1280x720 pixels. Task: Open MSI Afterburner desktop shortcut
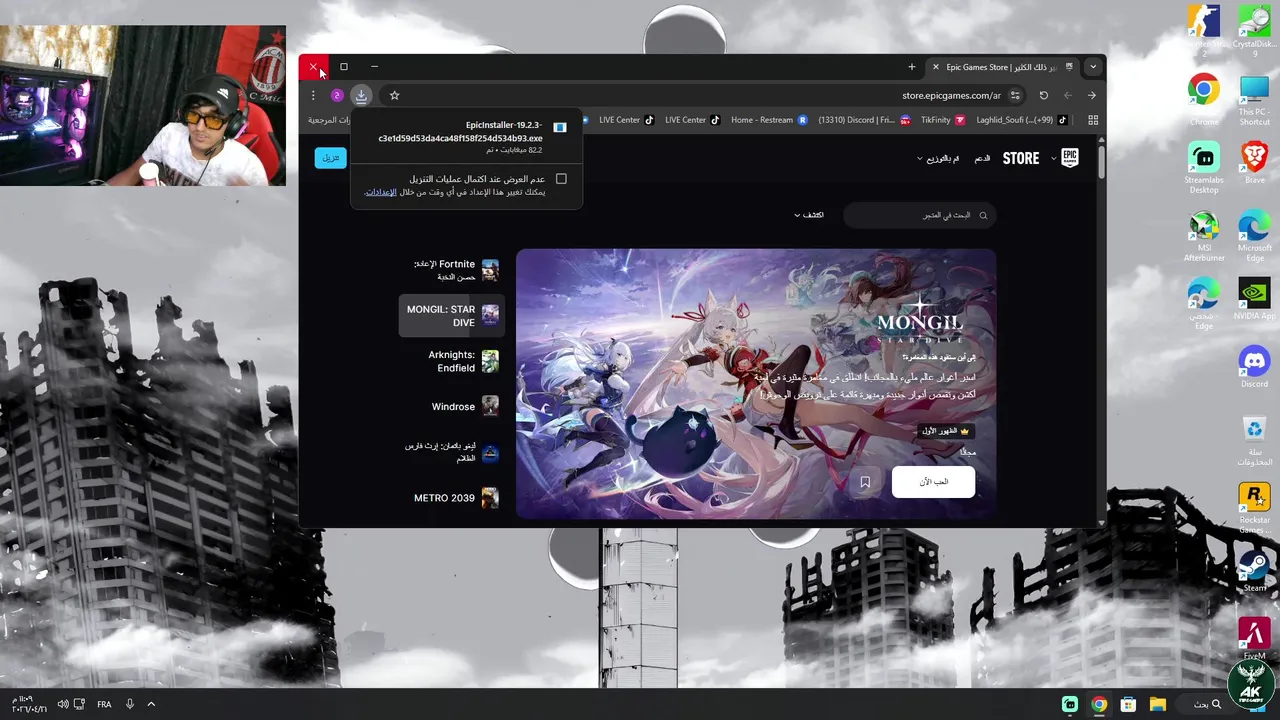click(x=1204, y=235)
